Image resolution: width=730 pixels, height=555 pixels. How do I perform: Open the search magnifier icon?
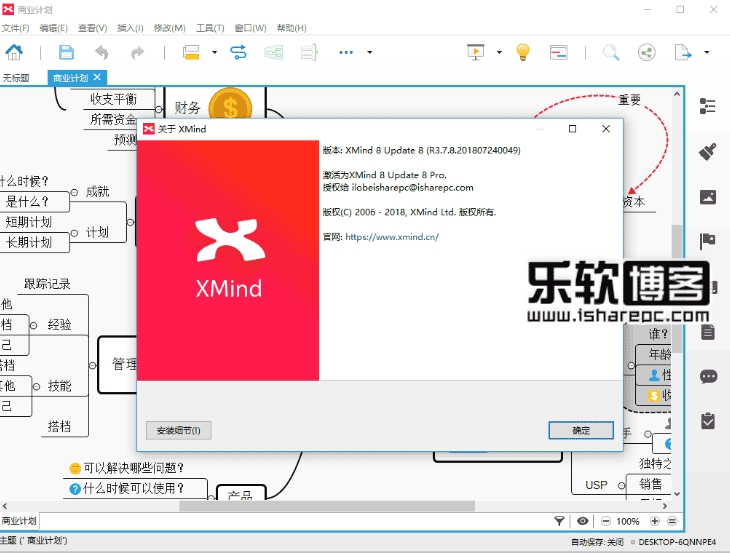611,52
